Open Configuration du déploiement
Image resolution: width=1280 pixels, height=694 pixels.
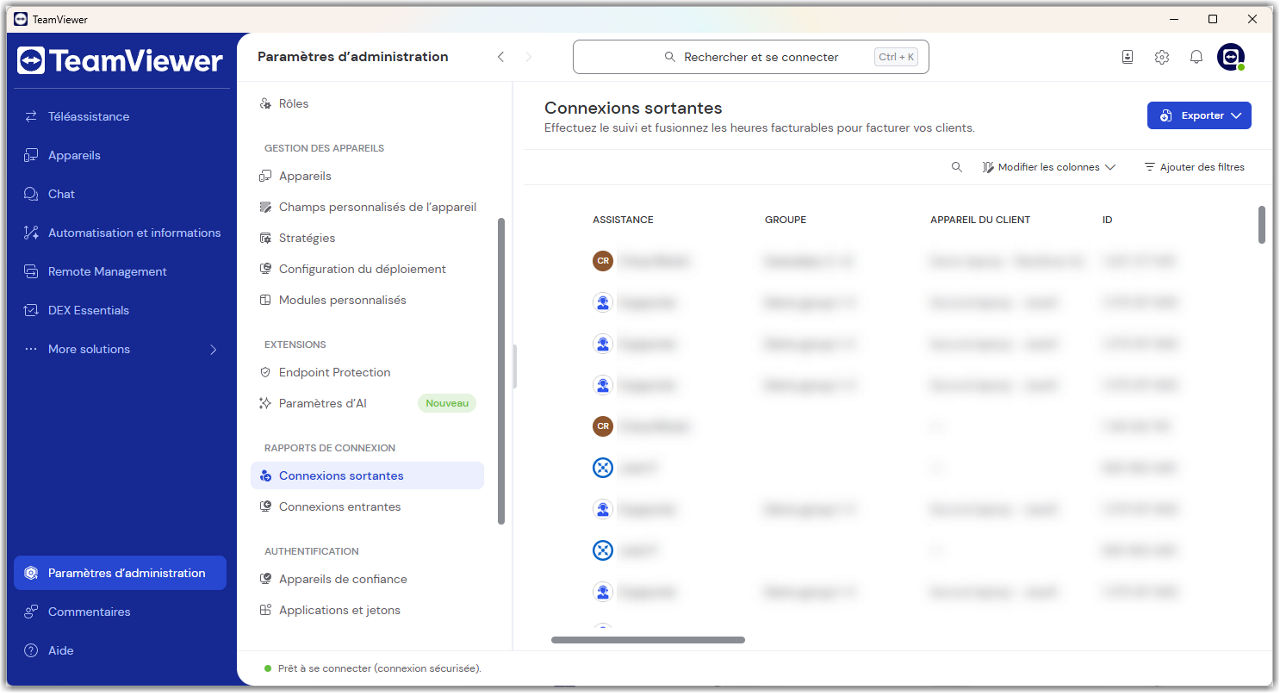pyautogui.click(x=363, y=269)
